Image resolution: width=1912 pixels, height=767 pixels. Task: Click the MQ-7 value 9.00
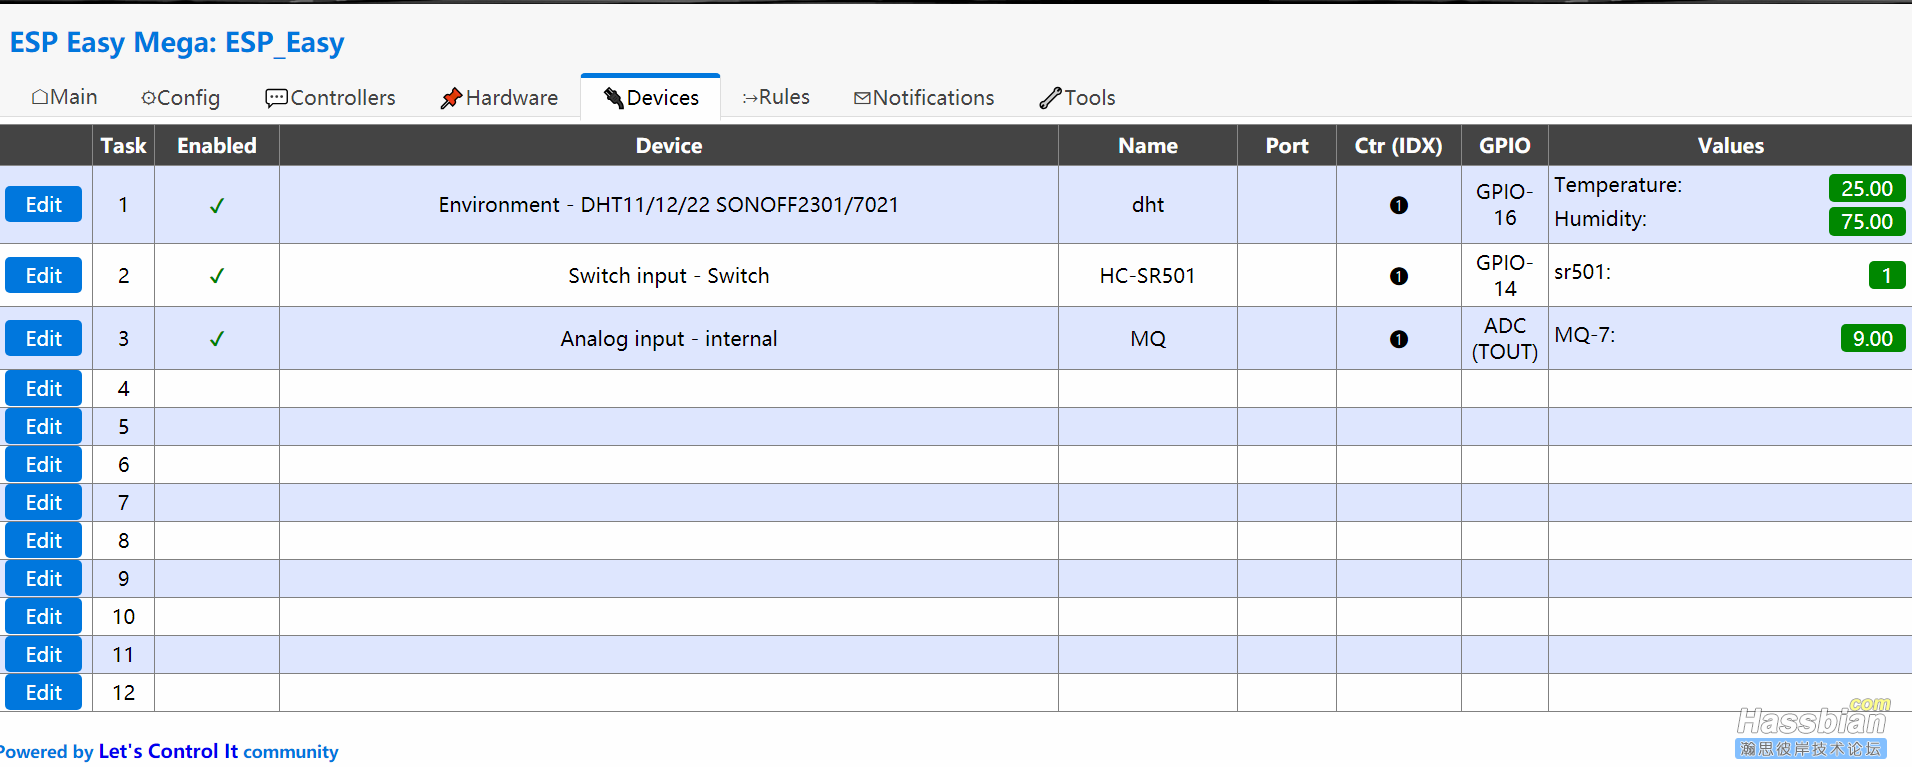coord(1873,338)
